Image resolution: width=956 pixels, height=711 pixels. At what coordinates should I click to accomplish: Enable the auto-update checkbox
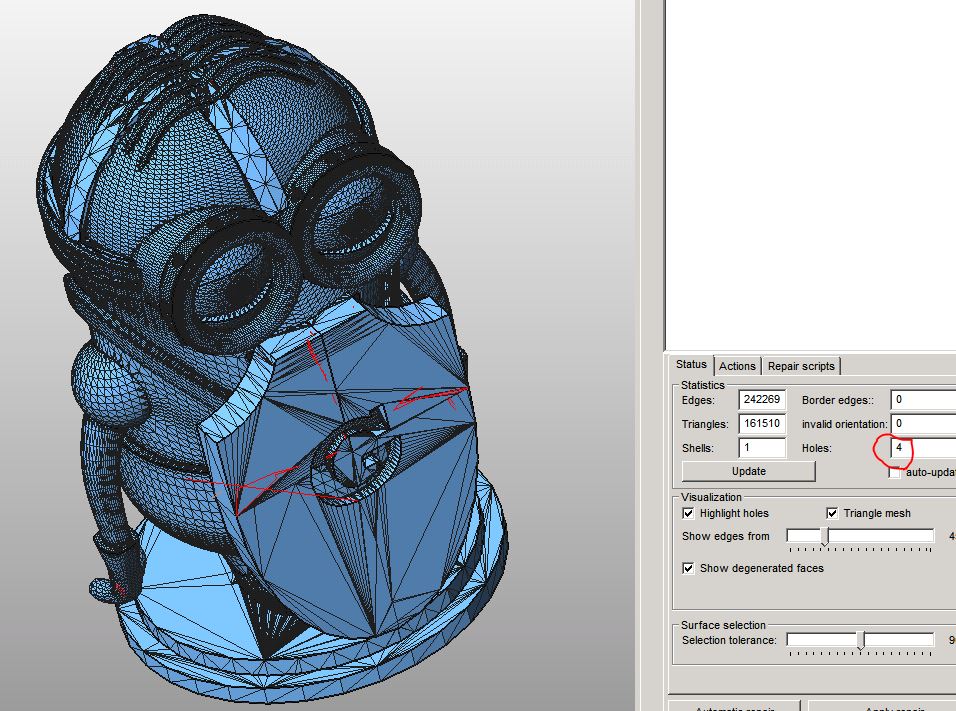pyautogui.click(x=893, y=472)
